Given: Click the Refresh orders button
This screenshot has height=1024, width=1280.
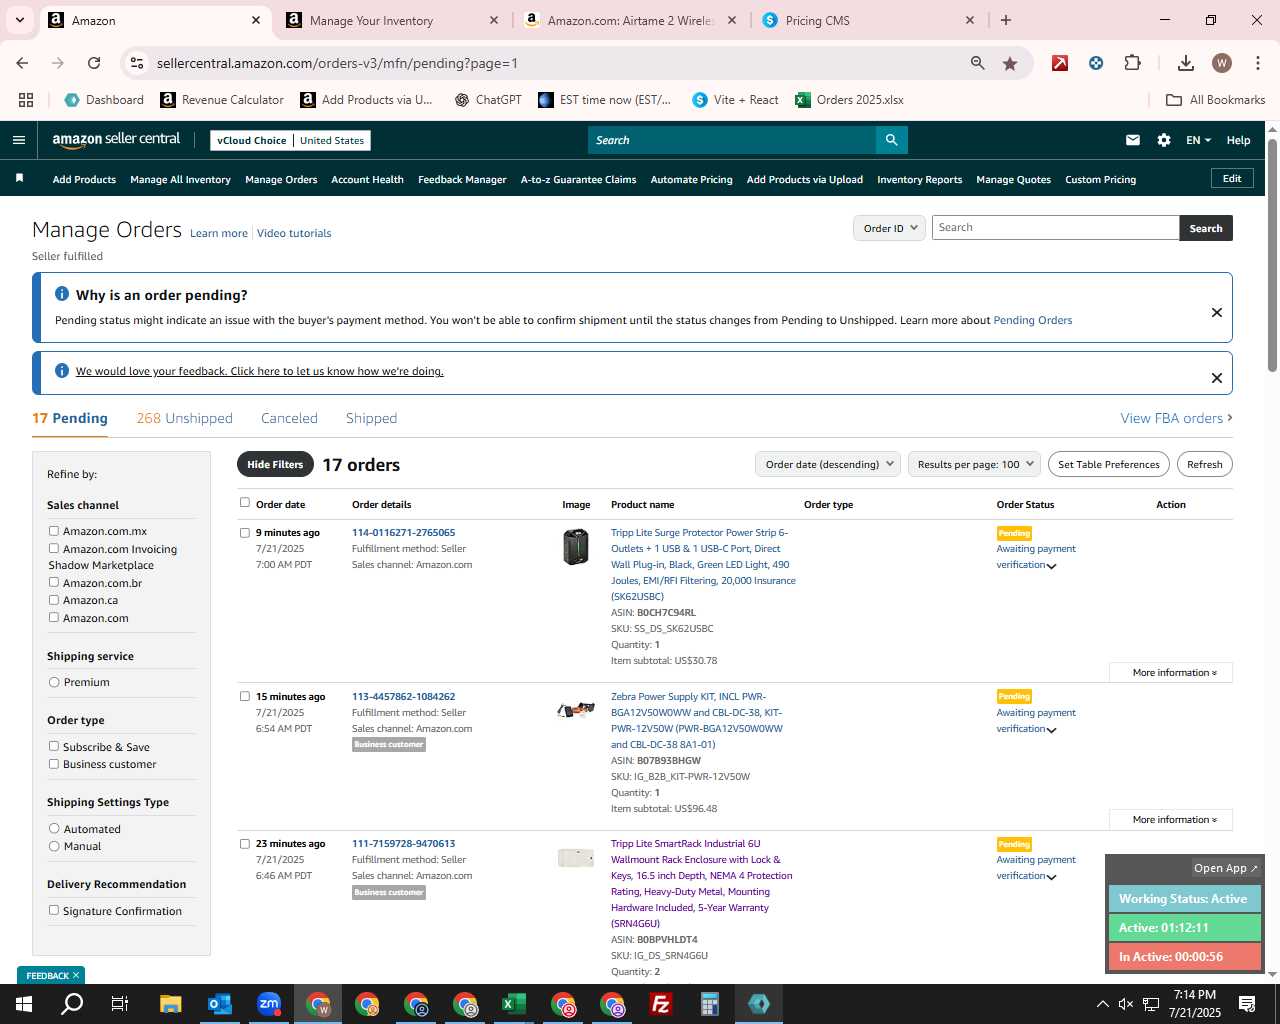Looking at the screenshot, I should click(x=1204, y=464).
